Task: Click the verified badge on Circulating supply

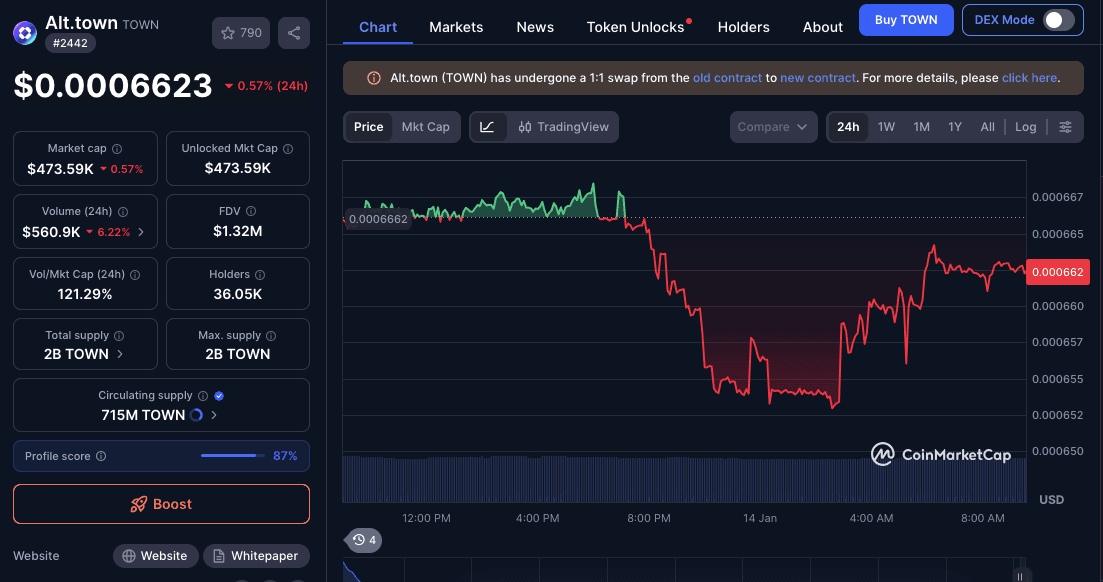Action: (x=218, y=395)
